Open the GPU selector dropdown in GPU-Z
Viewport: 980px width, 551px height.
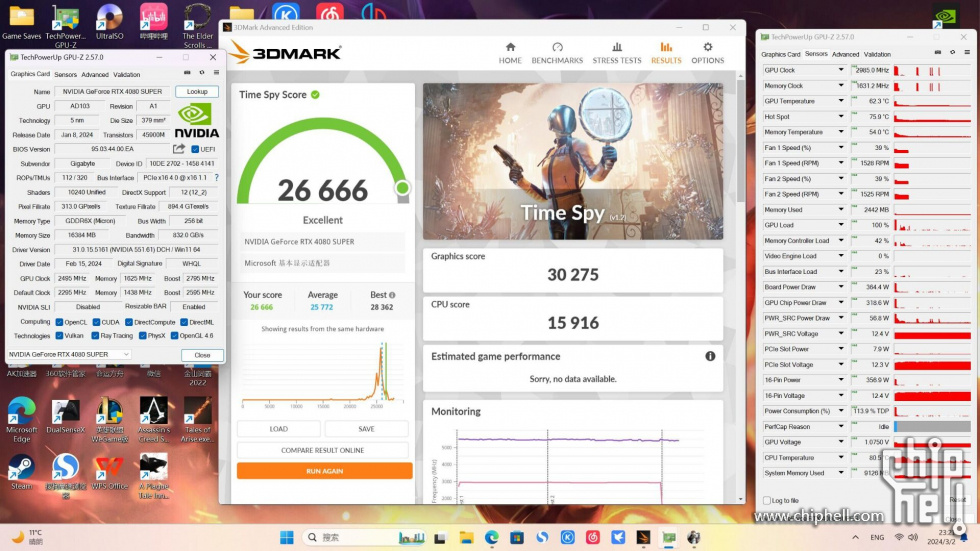point(69,354)
